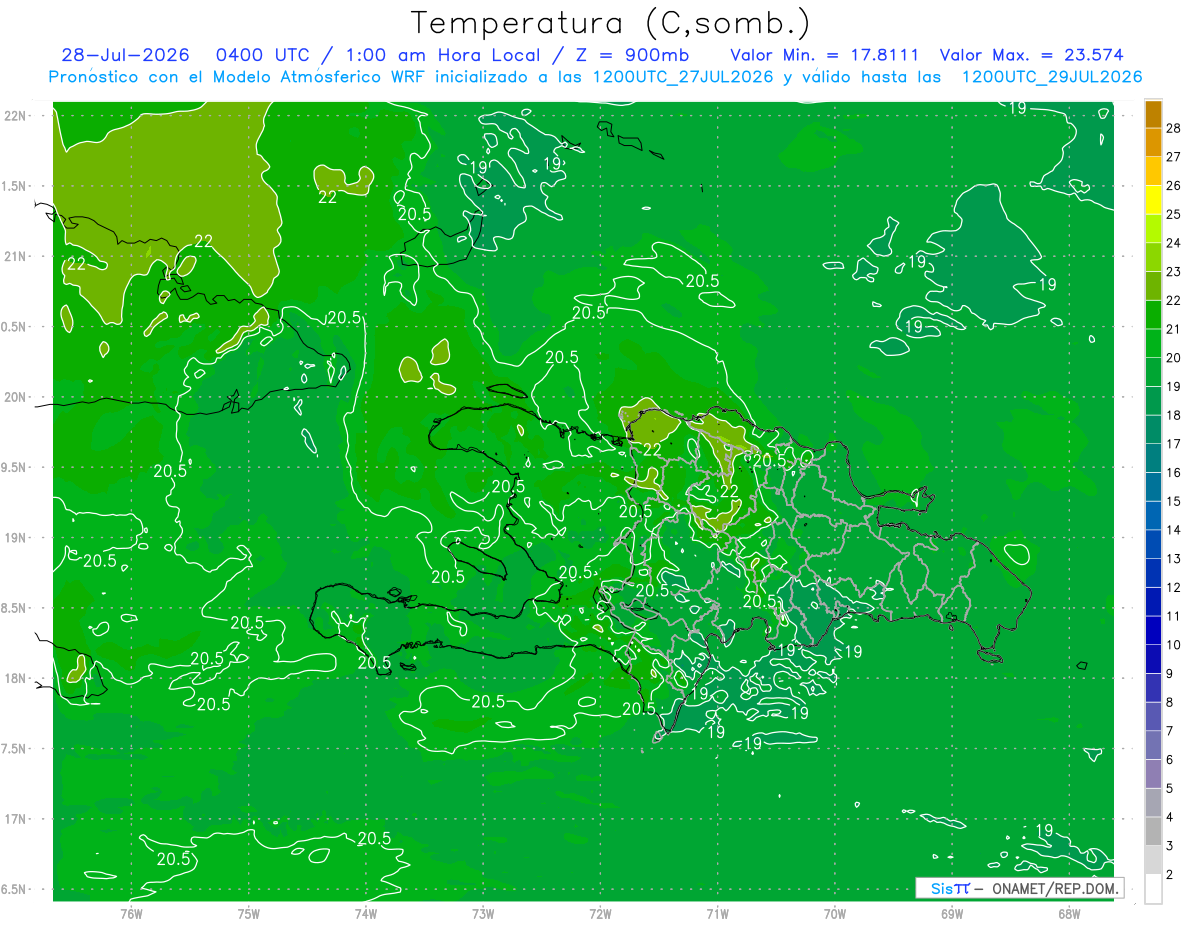Select the olive legend swatch between 22 and 23
Viewport: 1200px width, 927px height.
[1153, 286]
